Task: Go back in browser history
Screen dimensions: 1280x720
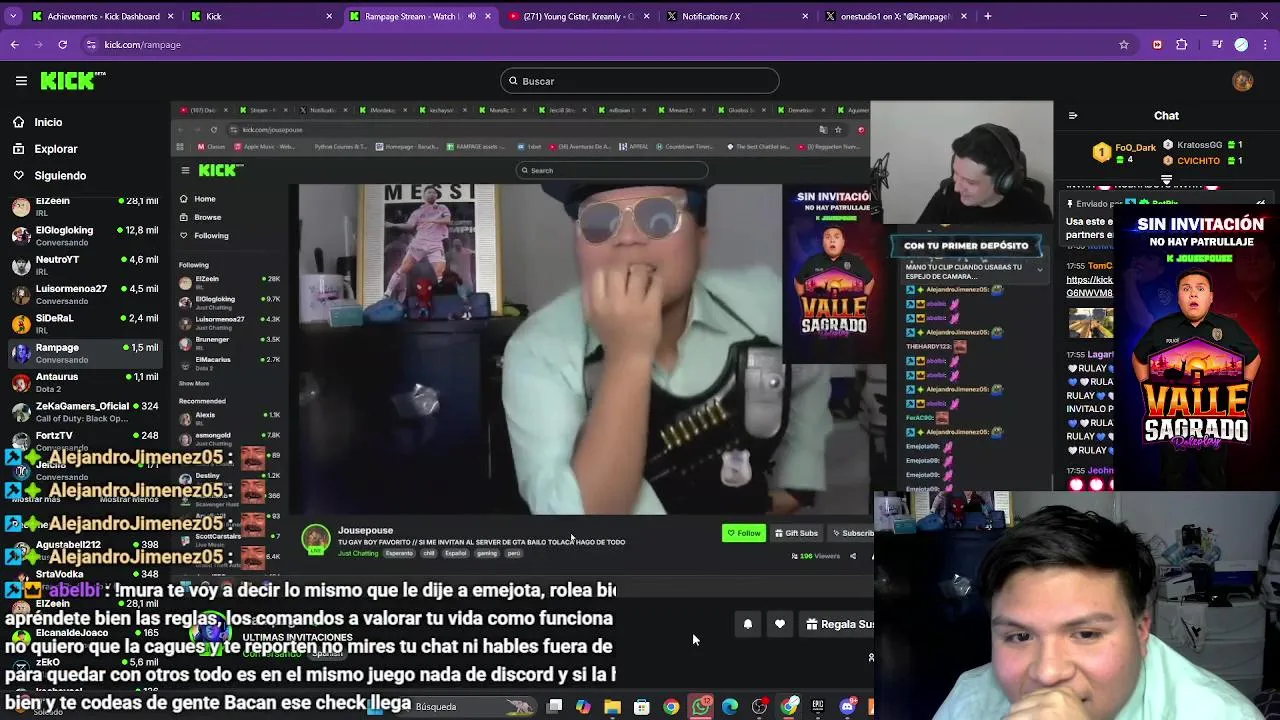Action: [15, 44]
